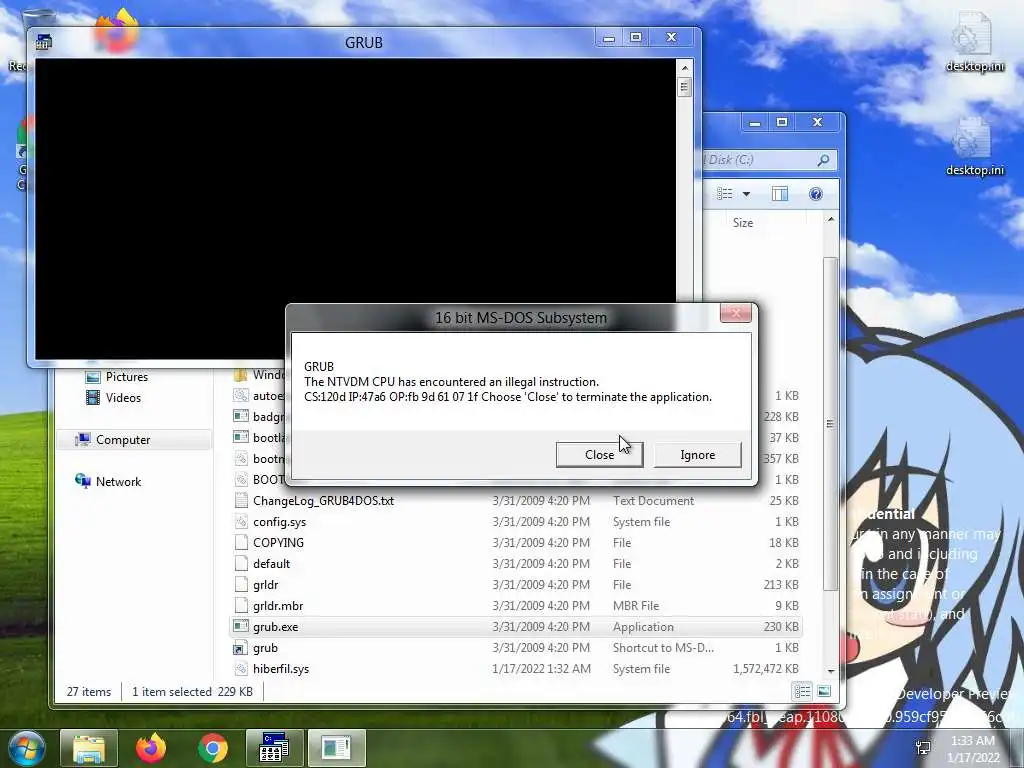Click the network tray icon
1024x768 pixels.
coord(923,748)
